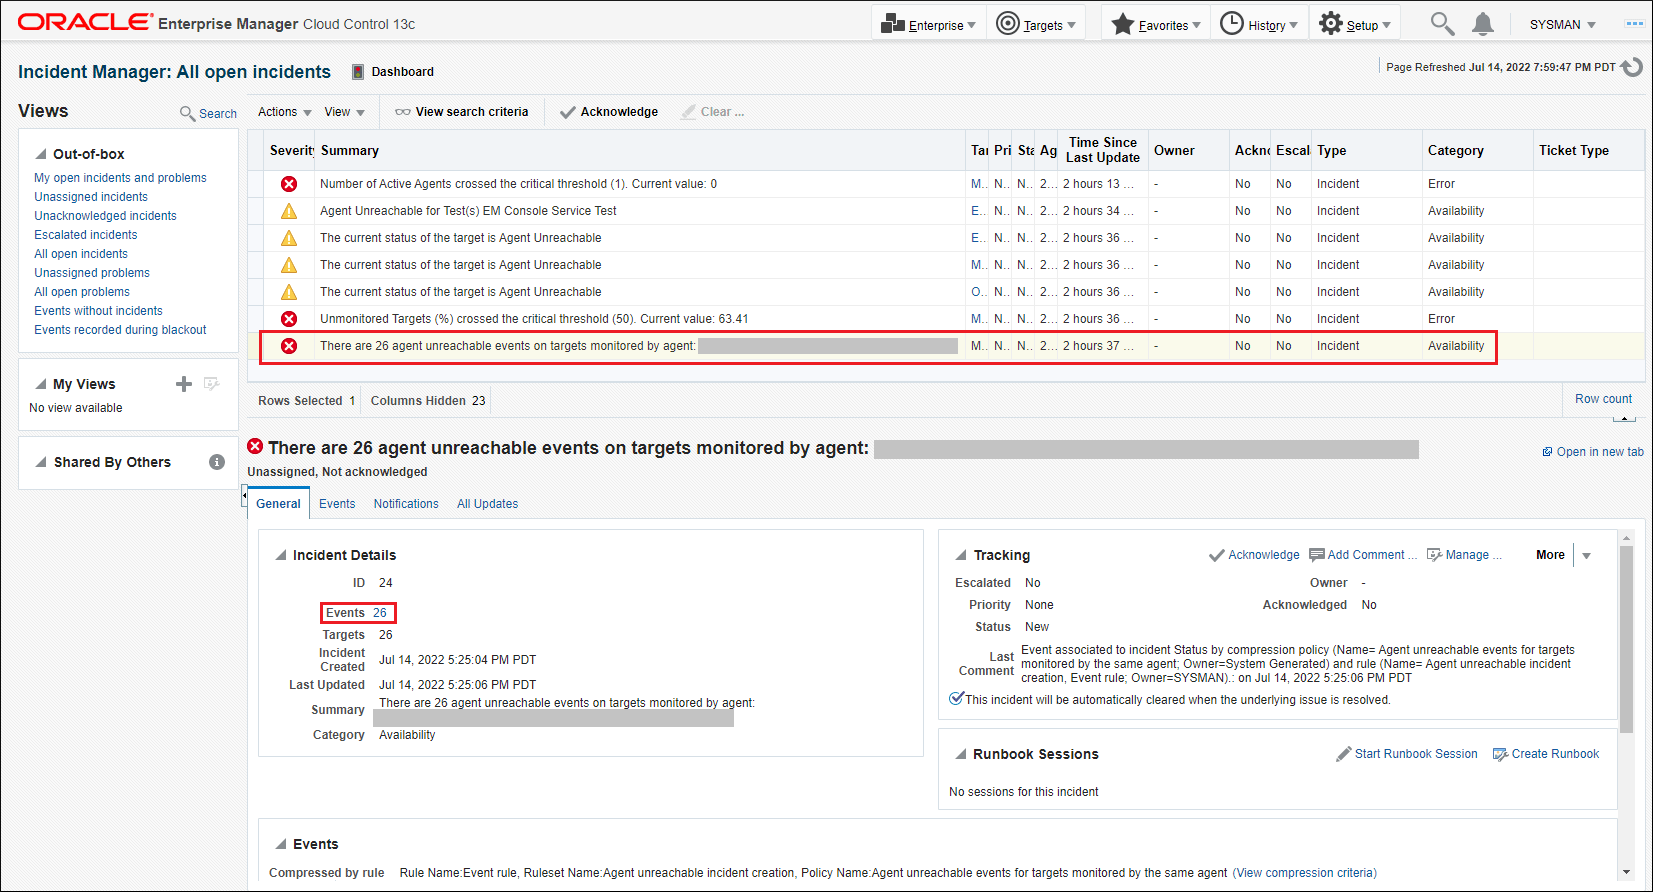1653x892 pixels.
Task: Switch to the All Updates tab
Action: (x=488, y=504)
